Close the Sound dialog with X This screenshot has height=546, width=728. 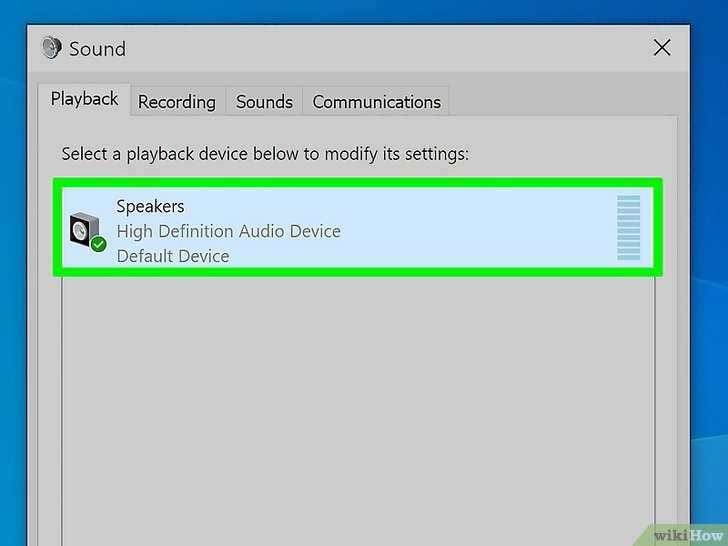coord(662,47)
